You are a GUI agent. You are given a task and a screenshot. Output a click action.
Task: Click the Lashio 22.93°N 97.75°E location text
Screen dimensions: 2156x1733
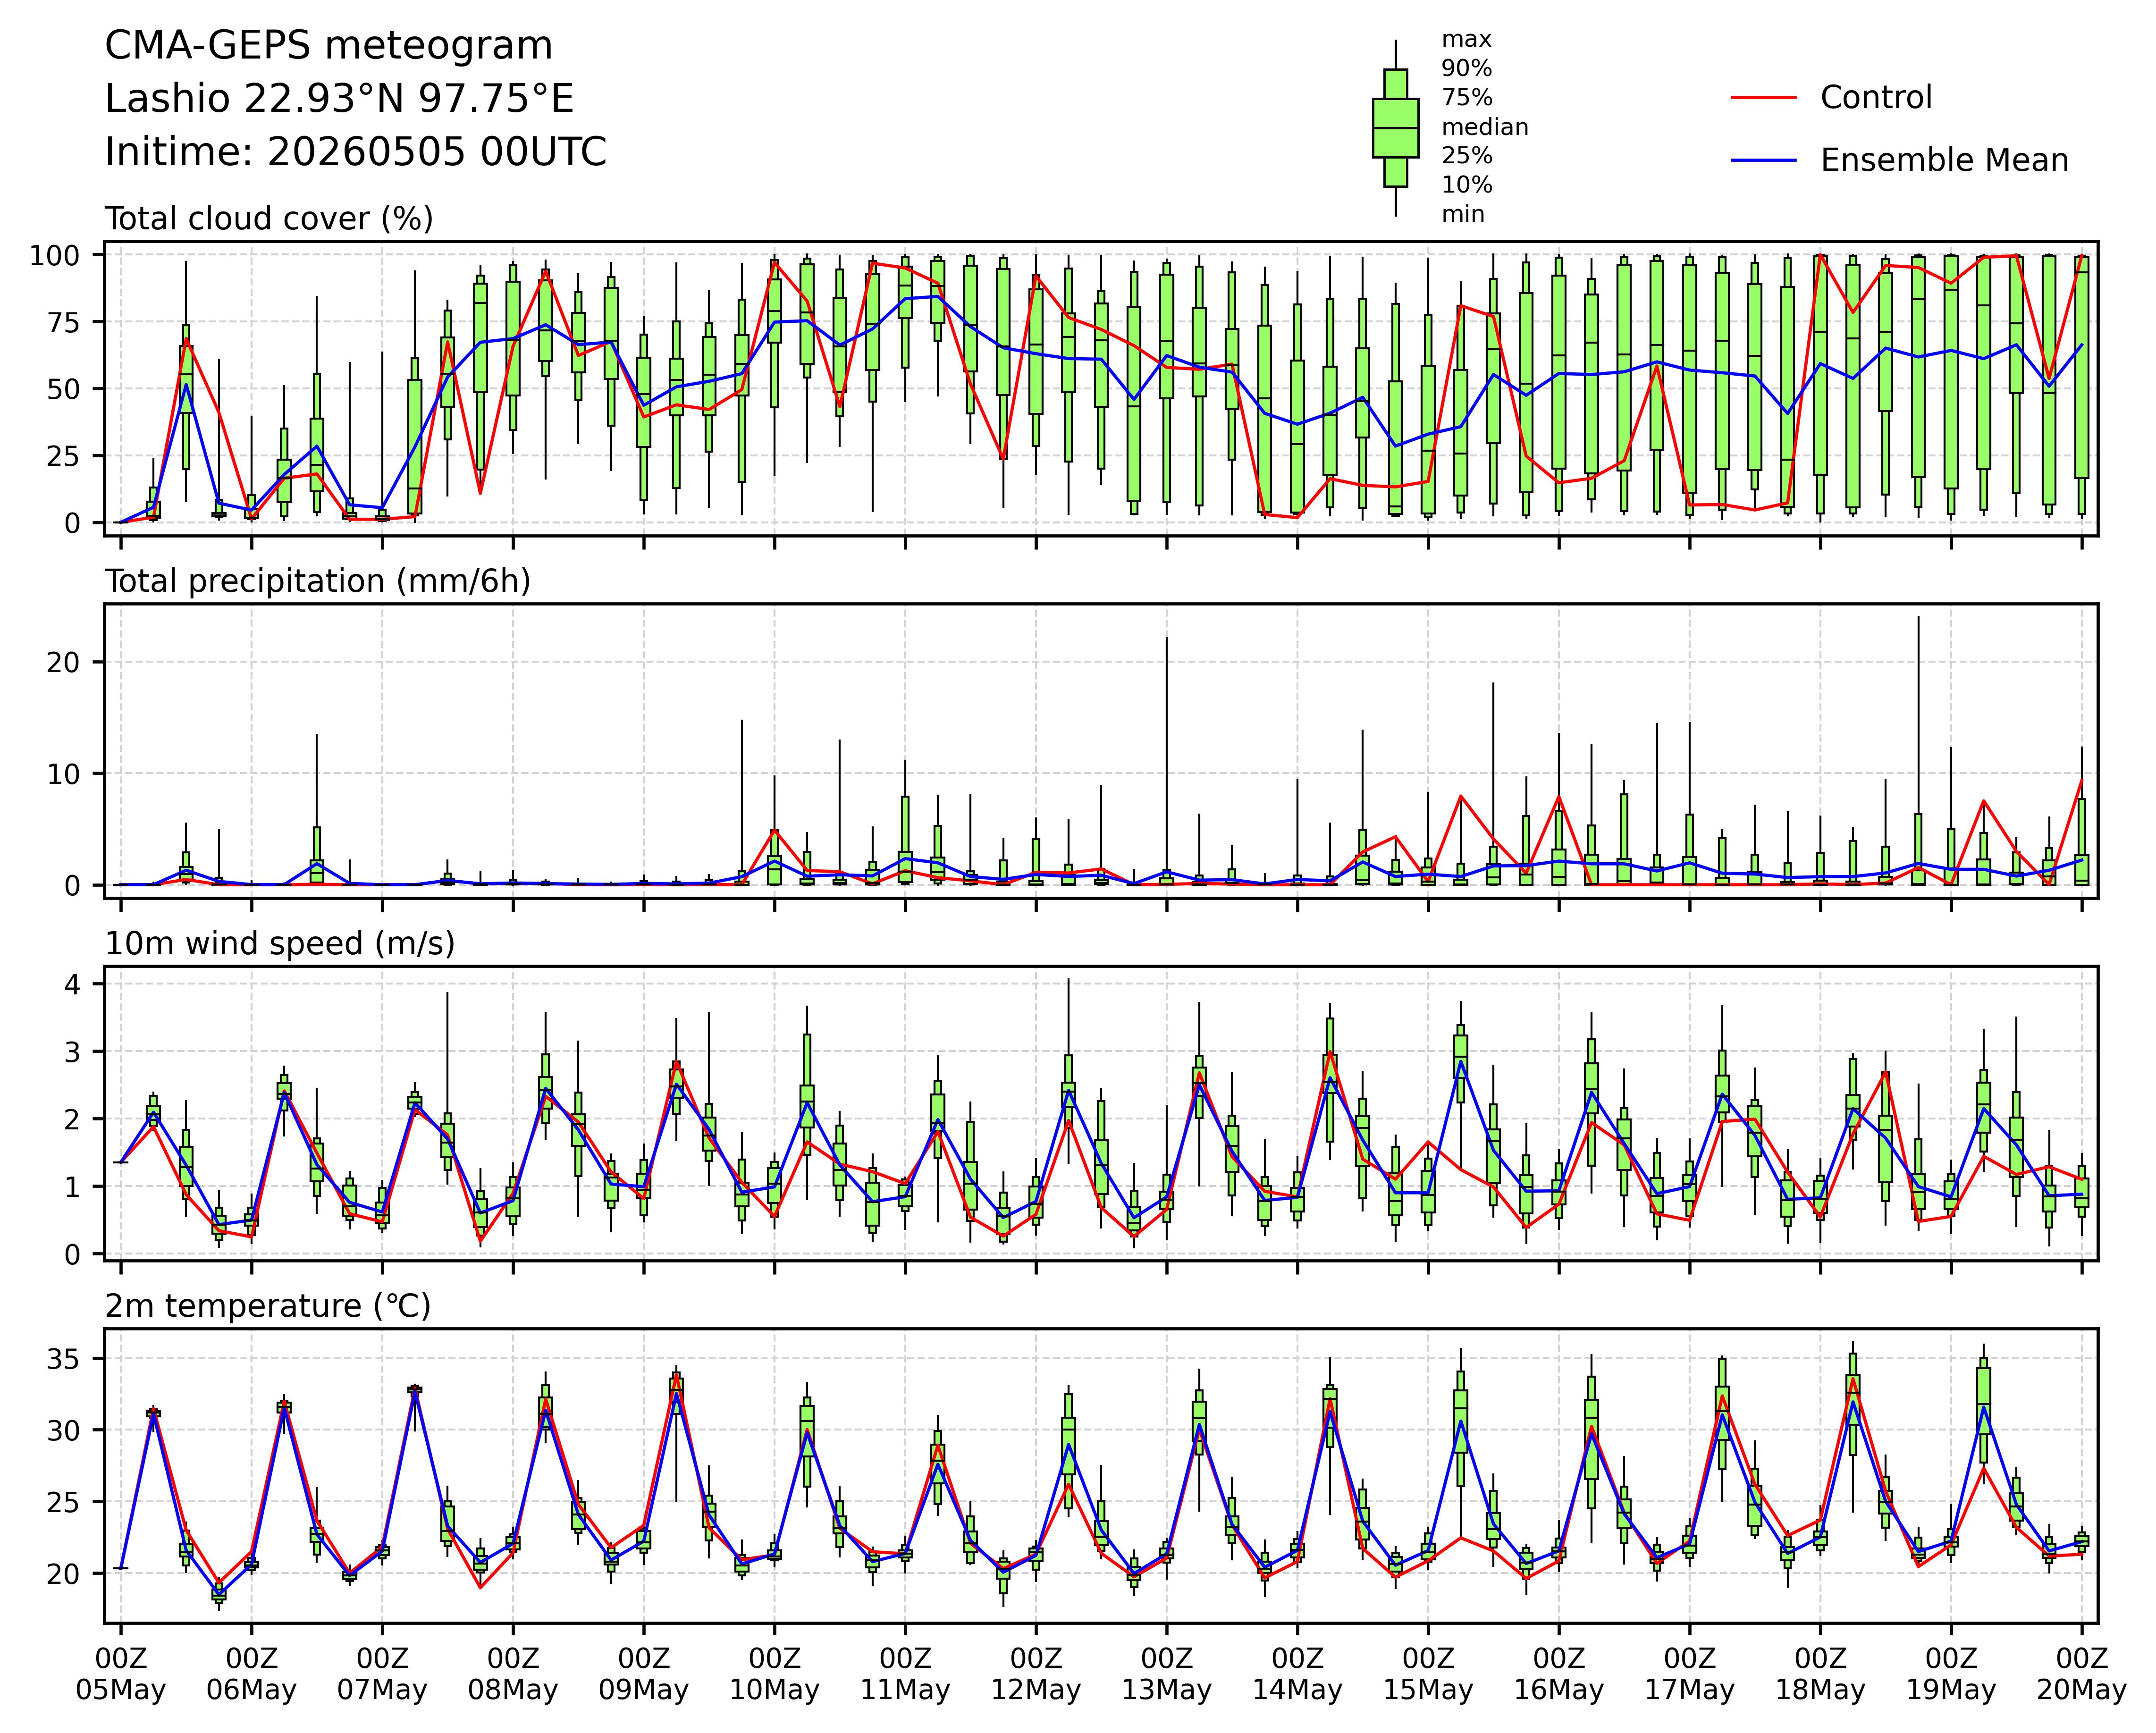coord(340,99)
